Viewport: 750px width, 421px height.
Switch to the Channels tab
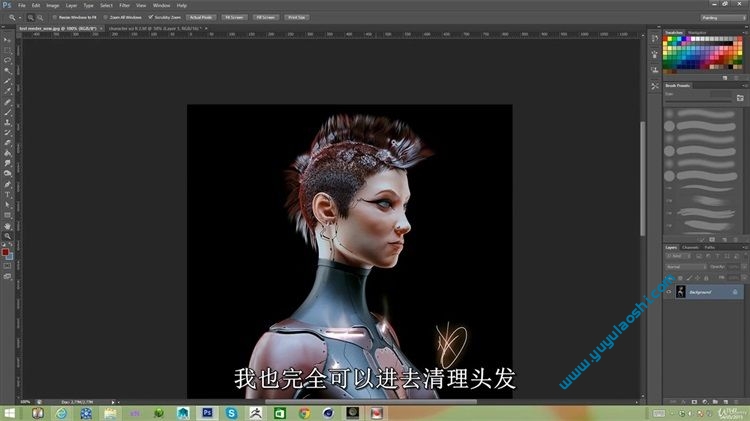pyautogui.click(x=690, y=247)
